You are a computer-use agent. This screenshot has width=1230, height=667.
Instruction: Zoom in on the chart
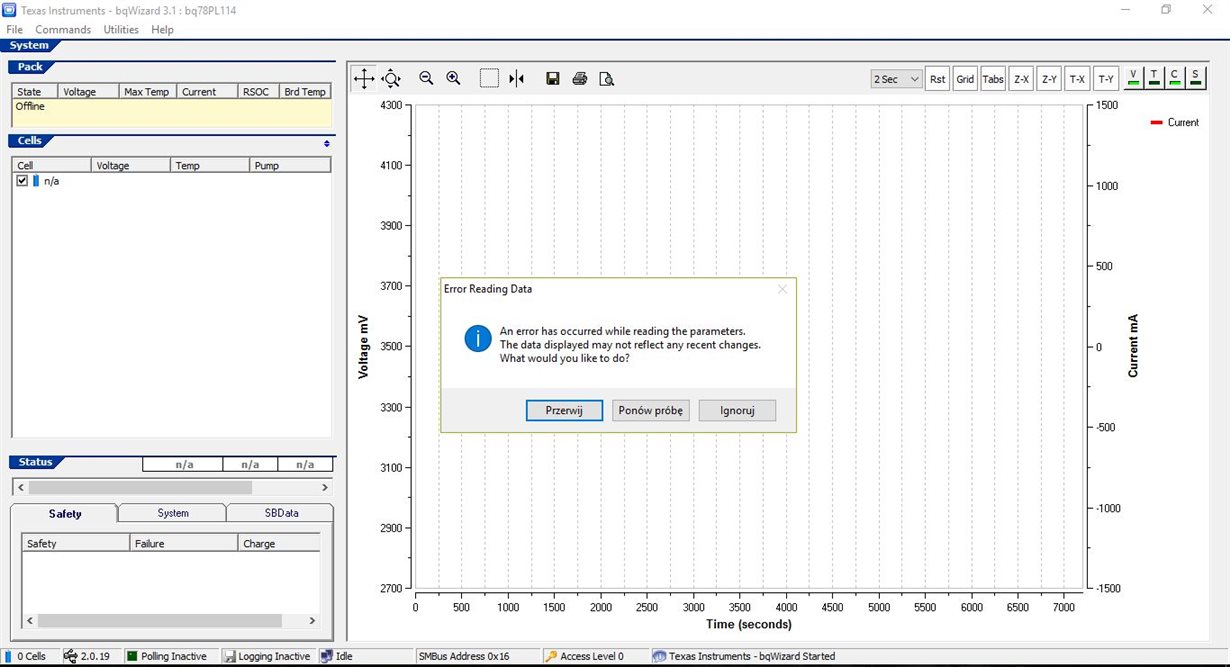pyautogui.click(x=453, y=78)
